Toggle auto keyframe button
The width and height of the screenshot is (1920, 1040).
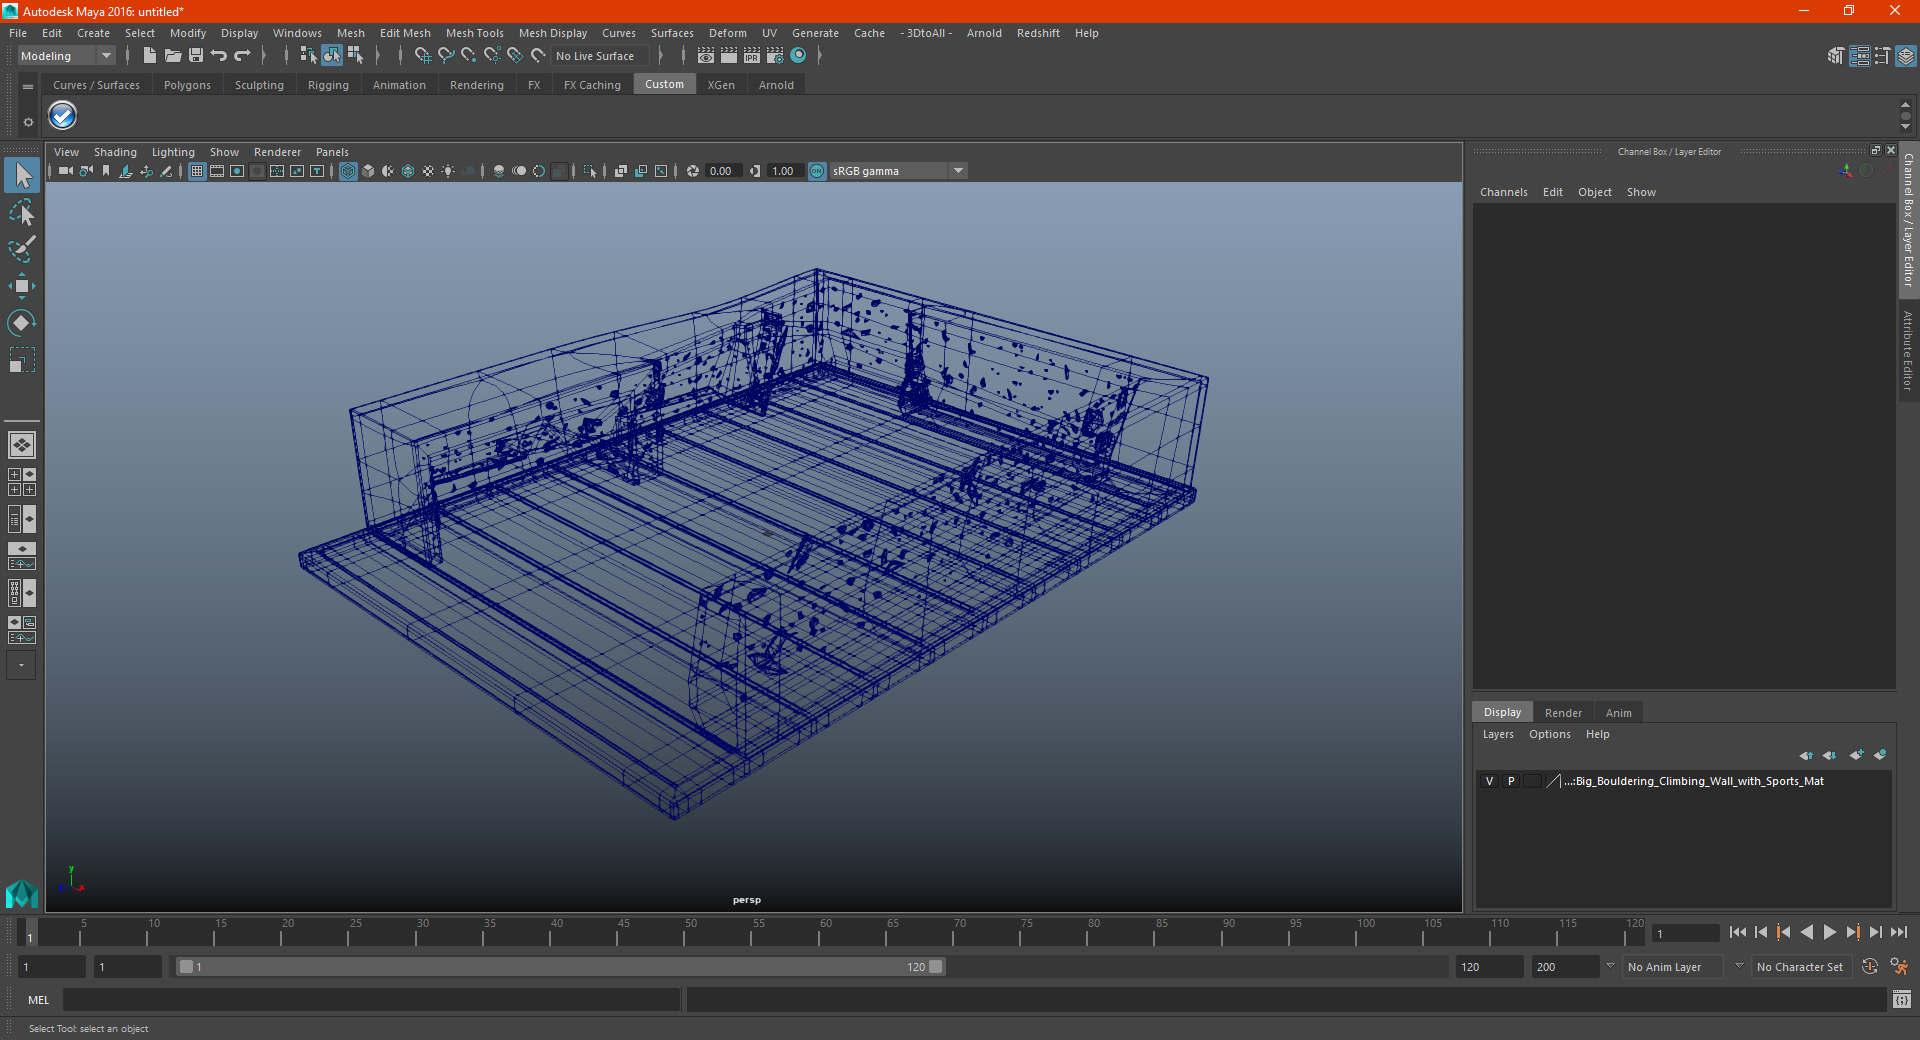click(1869, 967)
